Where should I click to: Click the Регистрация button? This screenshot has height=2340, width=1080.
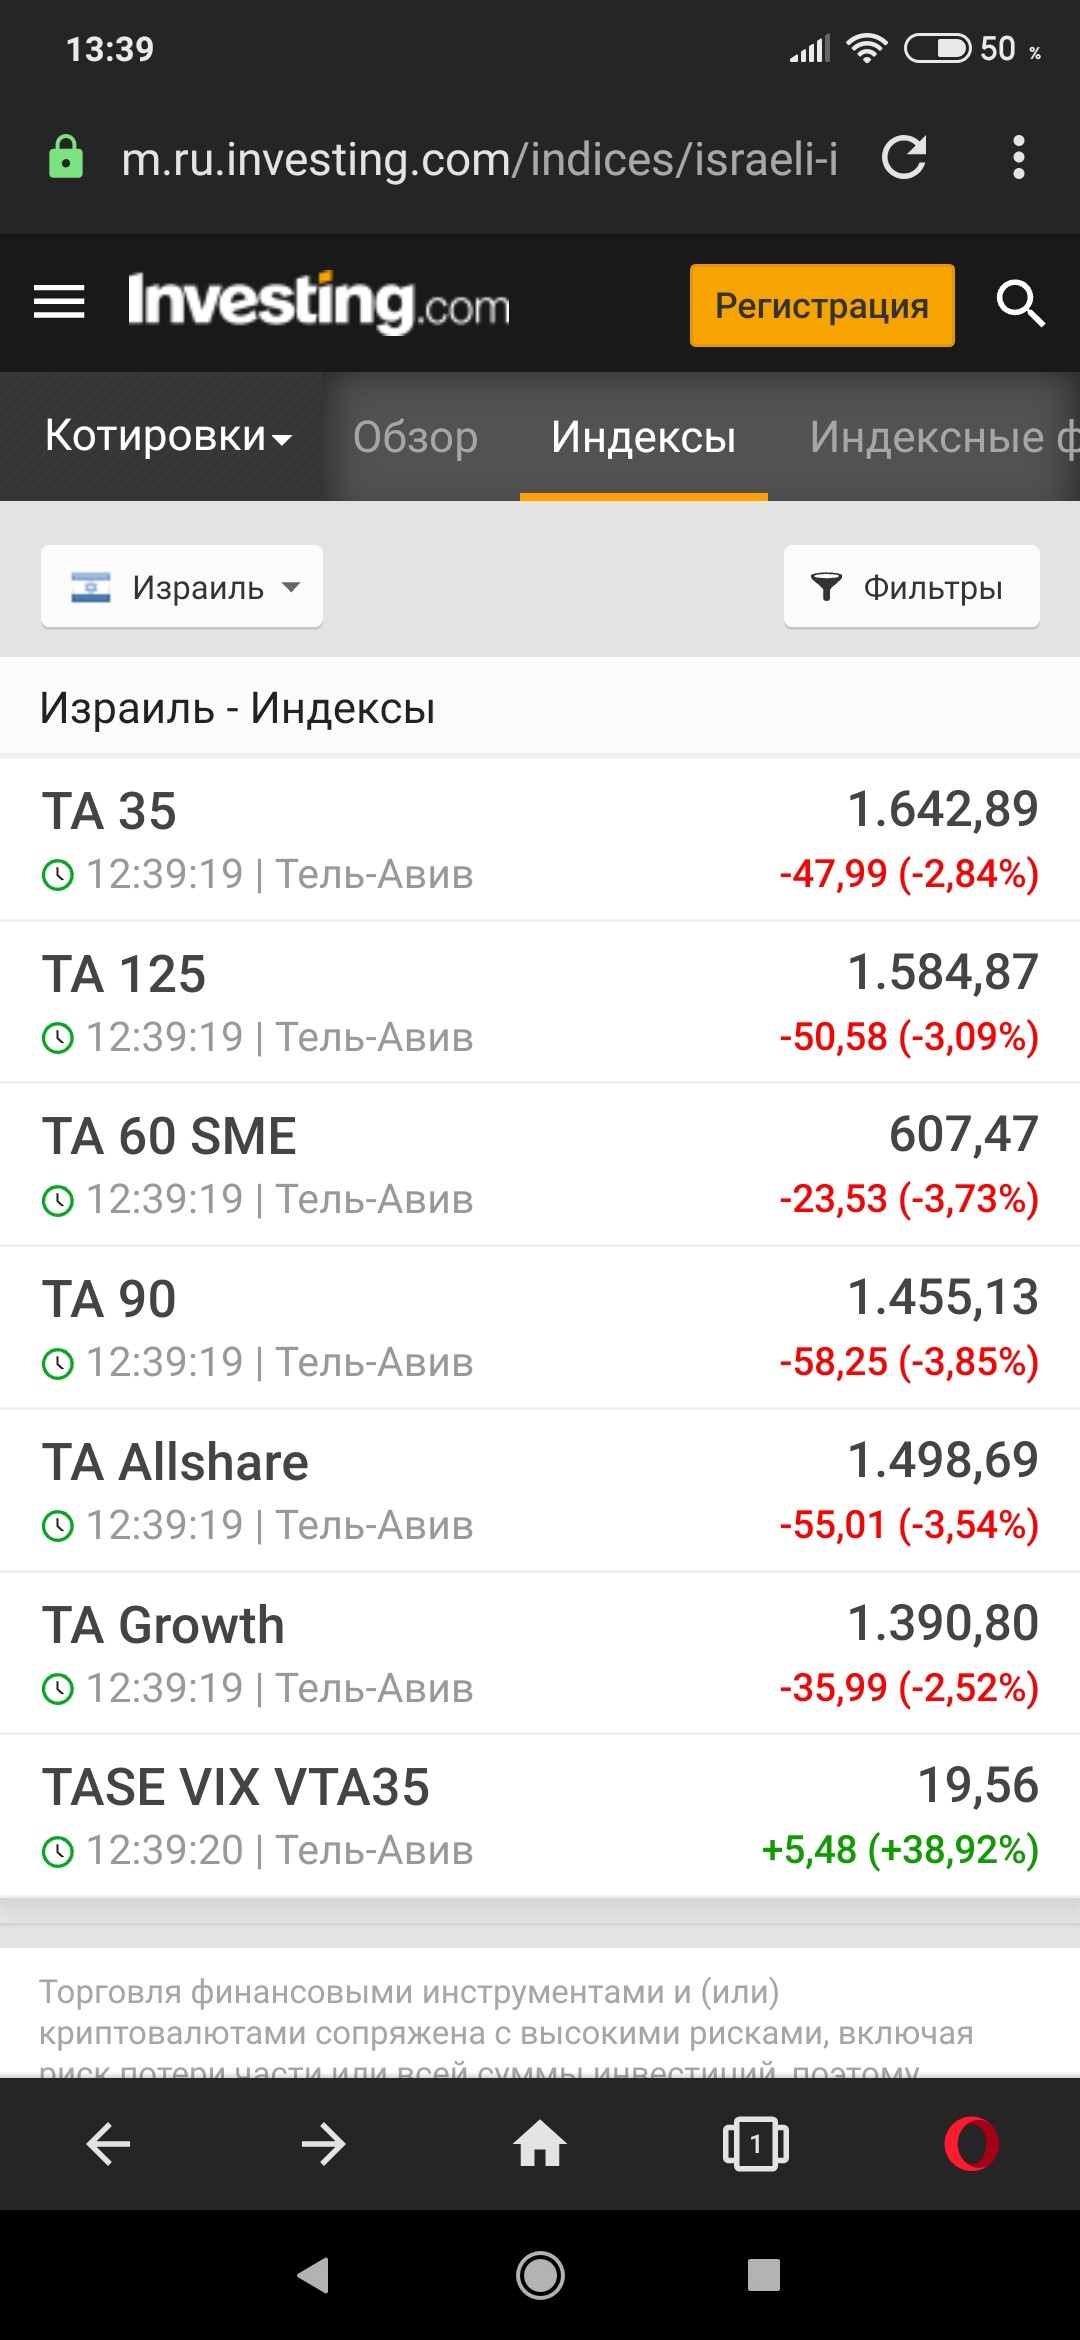[x=821, y=305]
